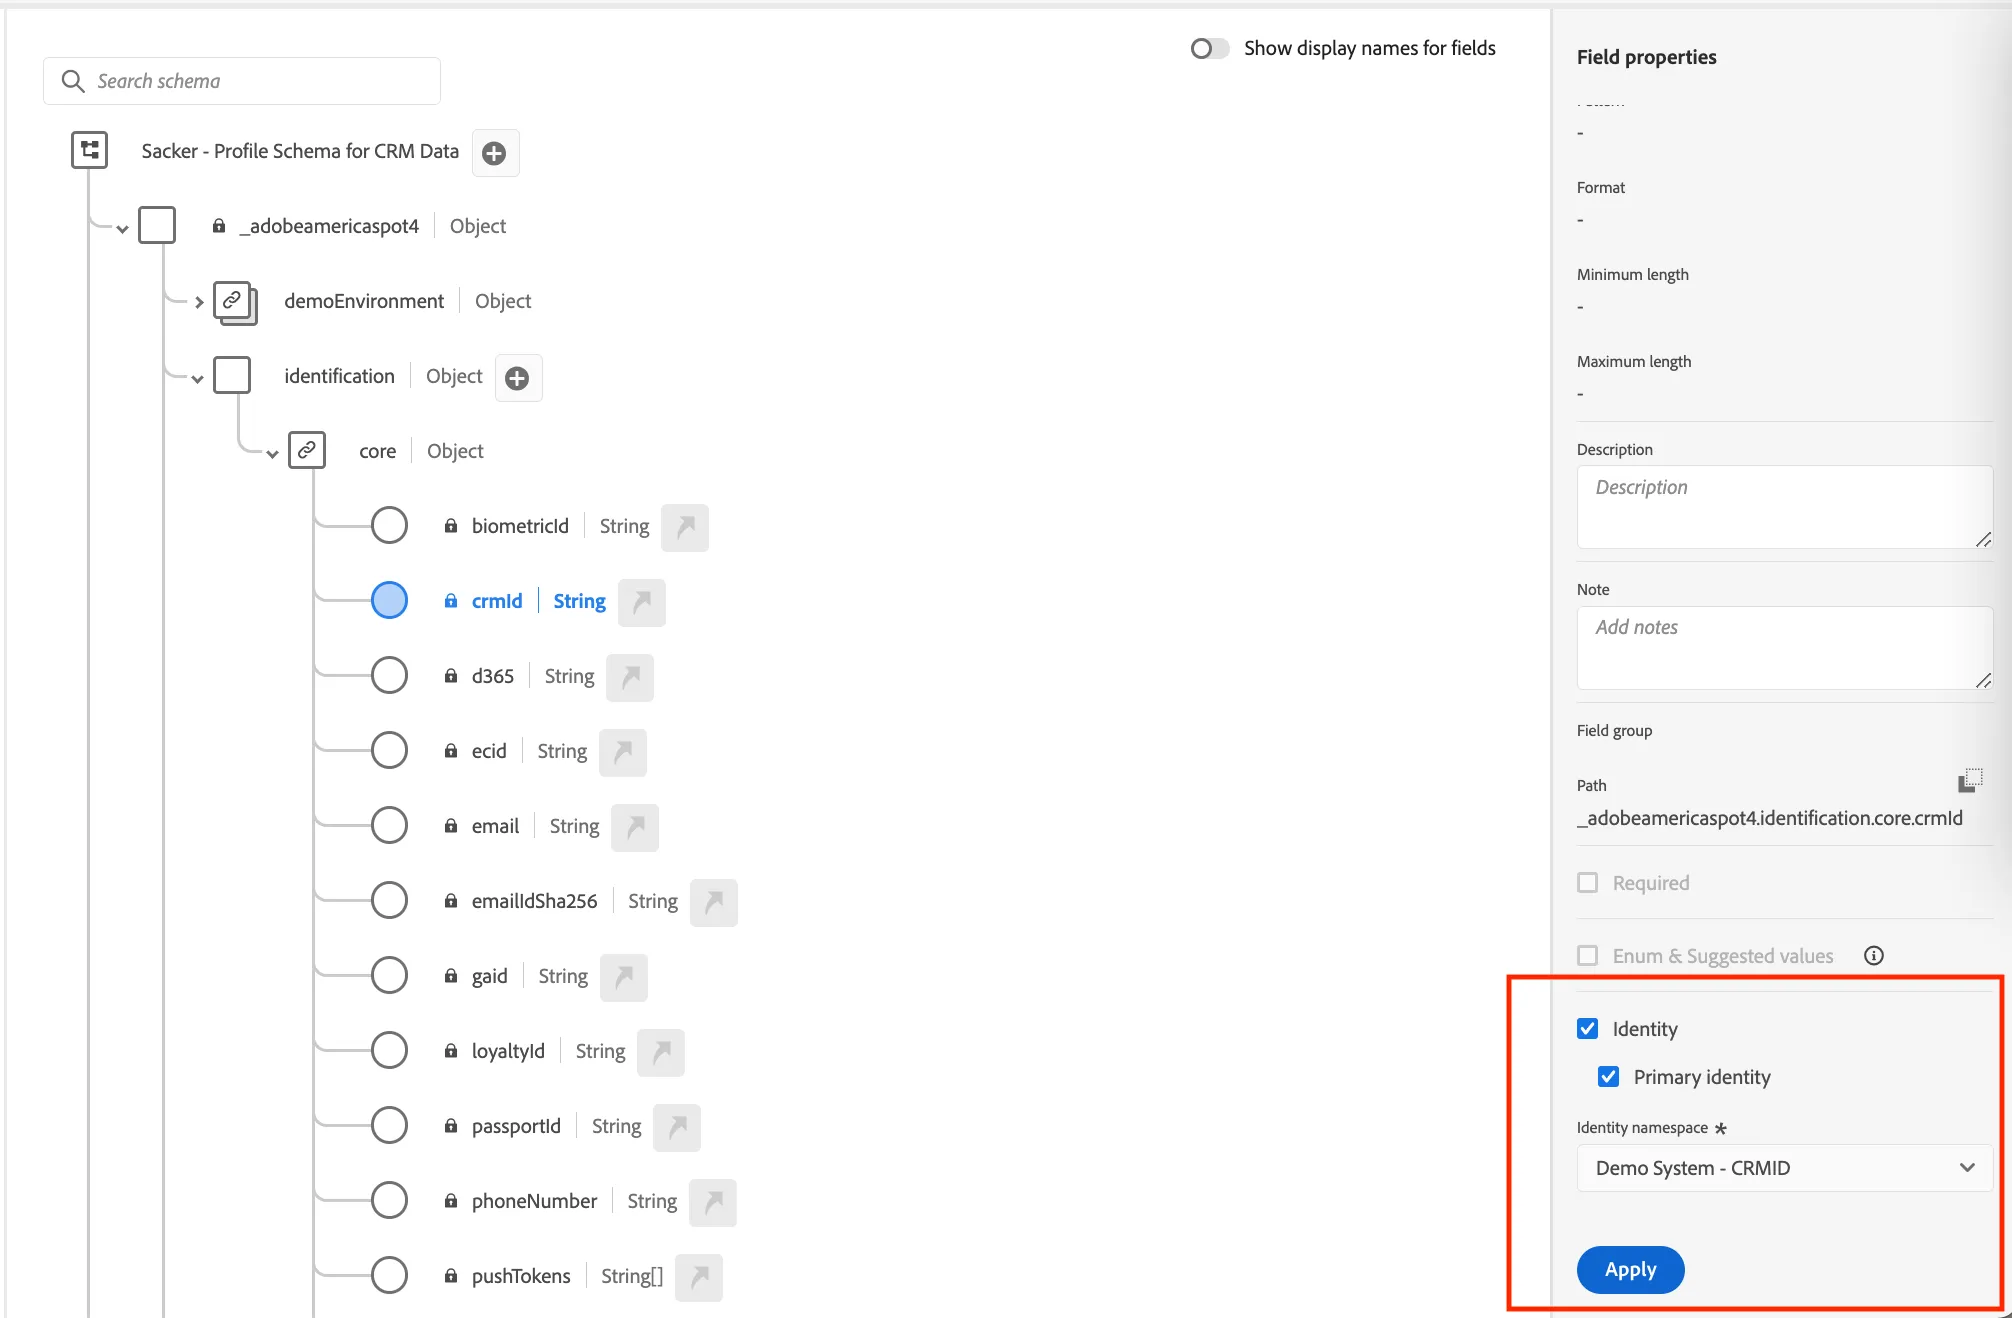Select the phoneNumber field name

point(534,1201)
